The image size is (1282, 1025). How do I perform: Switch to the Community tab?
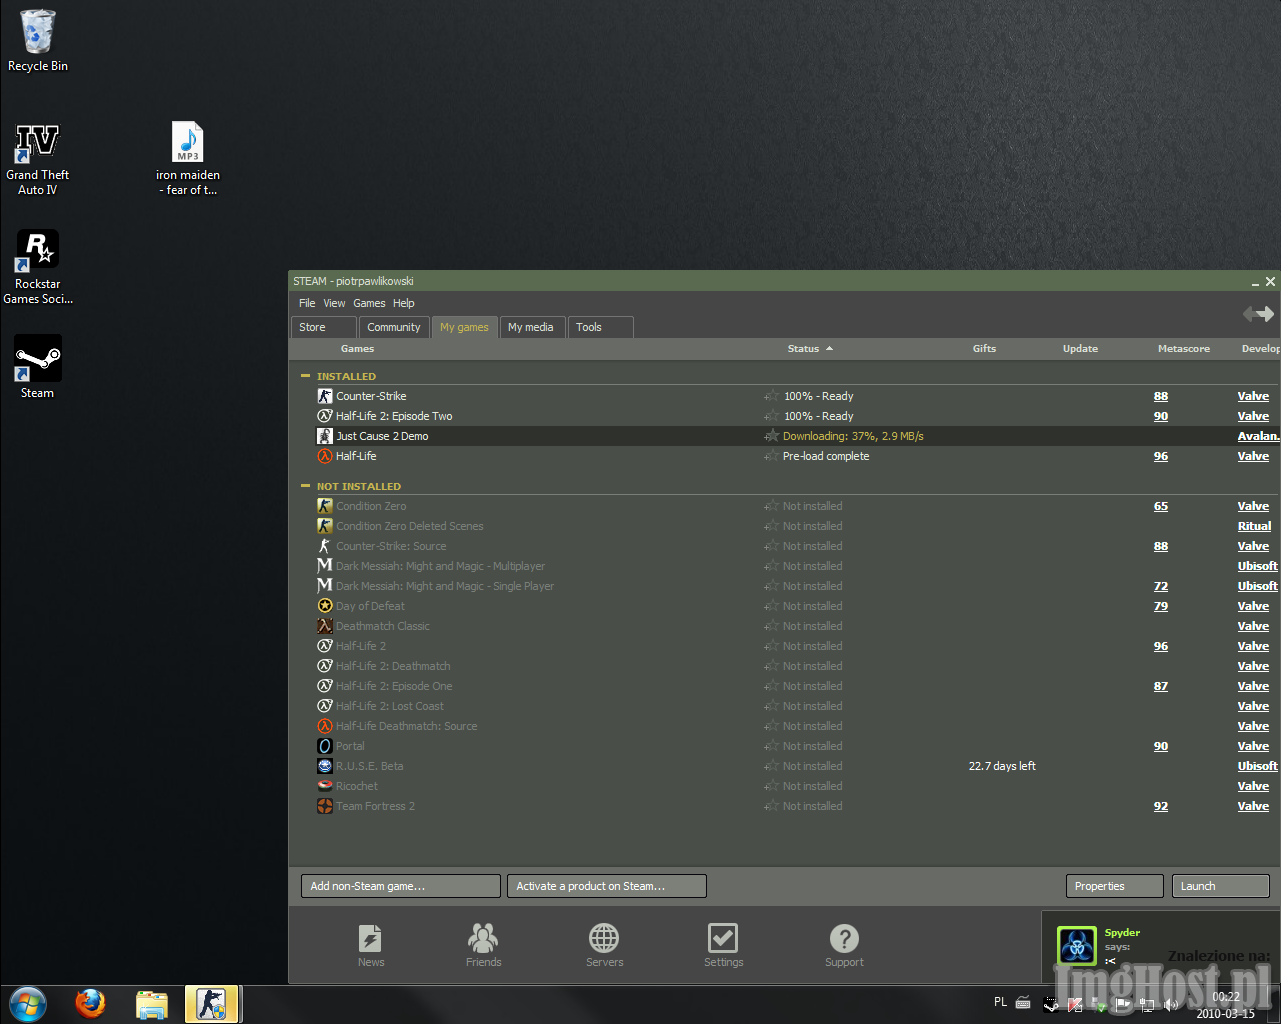(x=394, y=327)
